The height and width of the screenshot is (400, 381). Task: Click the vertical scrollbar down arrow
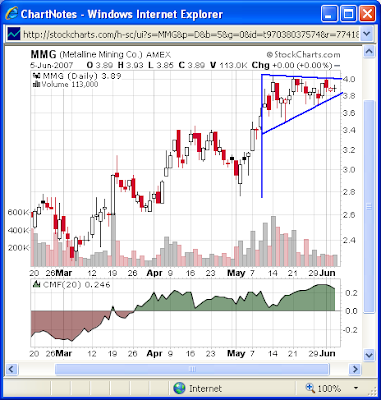(369, 355)
